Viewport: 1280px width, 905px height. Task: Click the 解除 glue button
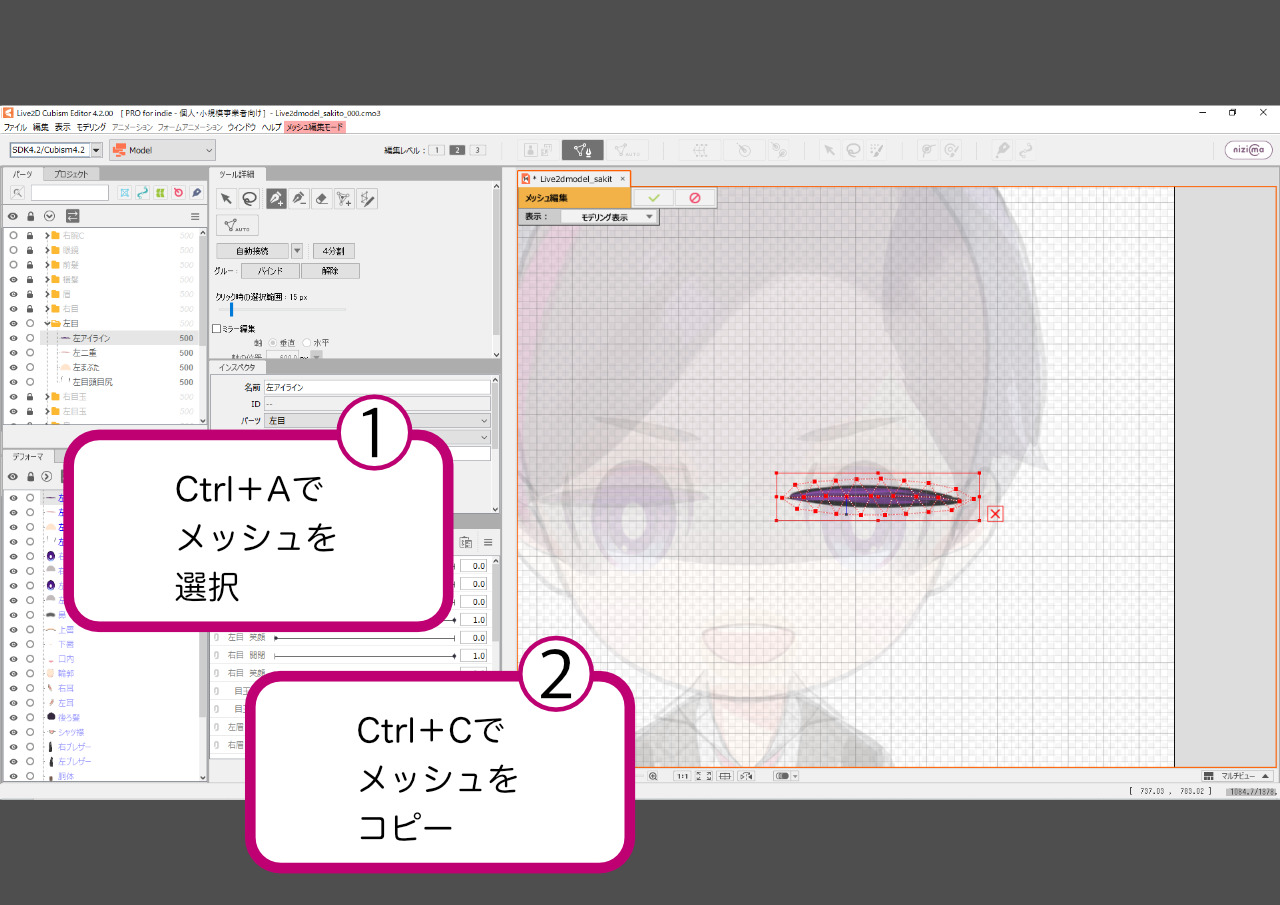tap(329, 271)
